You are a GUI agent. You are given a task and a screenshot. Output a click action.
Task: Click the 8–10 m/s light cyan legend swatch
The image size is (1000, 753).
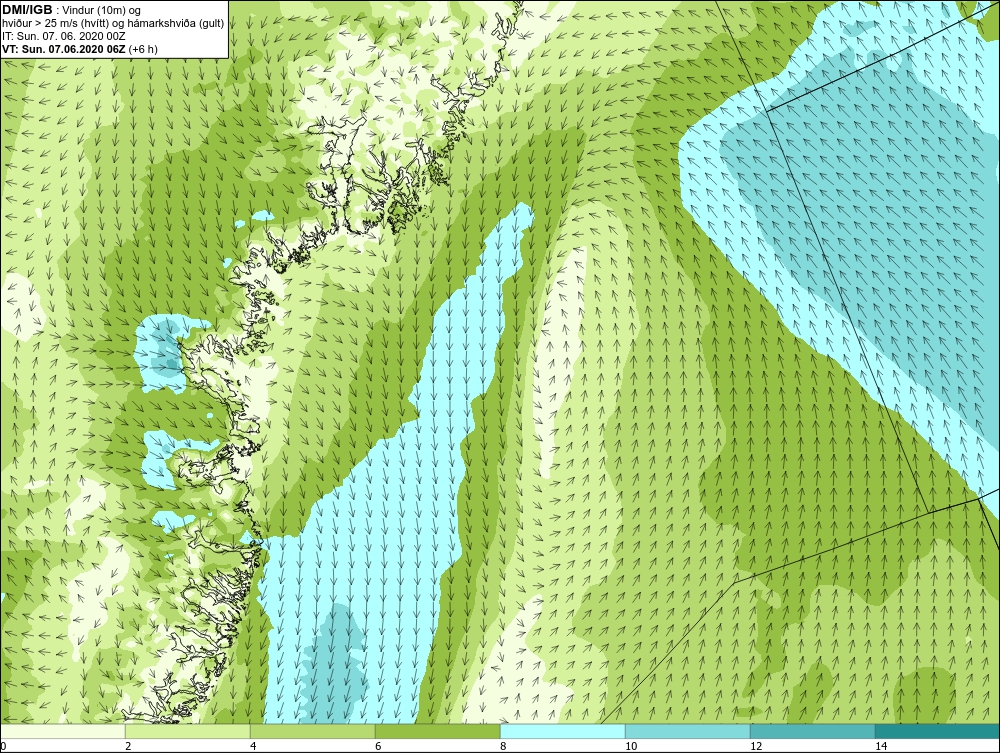562,731
